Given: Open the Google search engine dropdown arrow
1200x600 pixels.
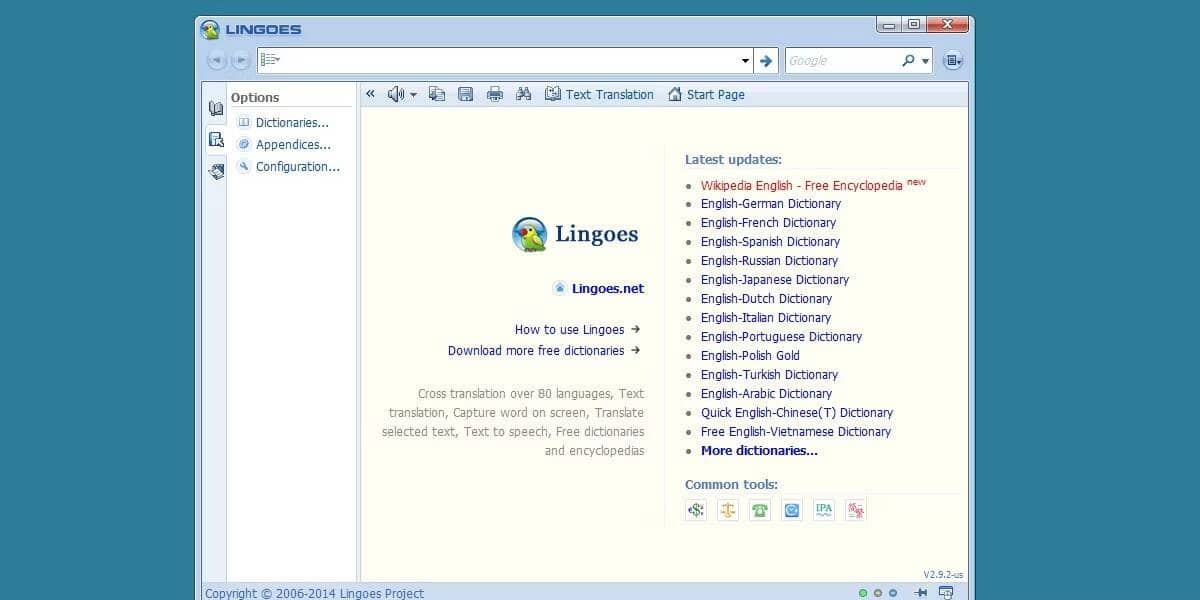Looking at the screenshot, I should (x=926, y=62).
